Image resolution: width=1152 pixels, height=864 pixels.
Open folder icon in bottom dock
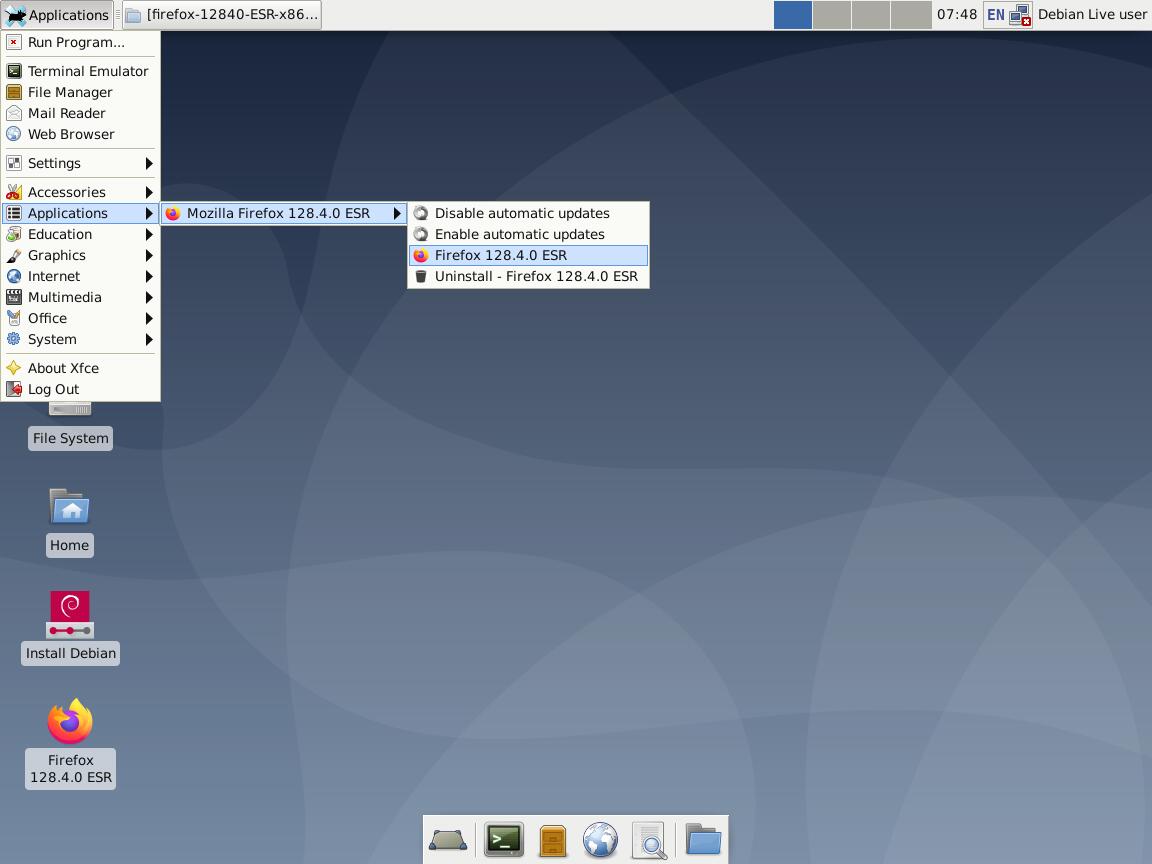point(703,839)
